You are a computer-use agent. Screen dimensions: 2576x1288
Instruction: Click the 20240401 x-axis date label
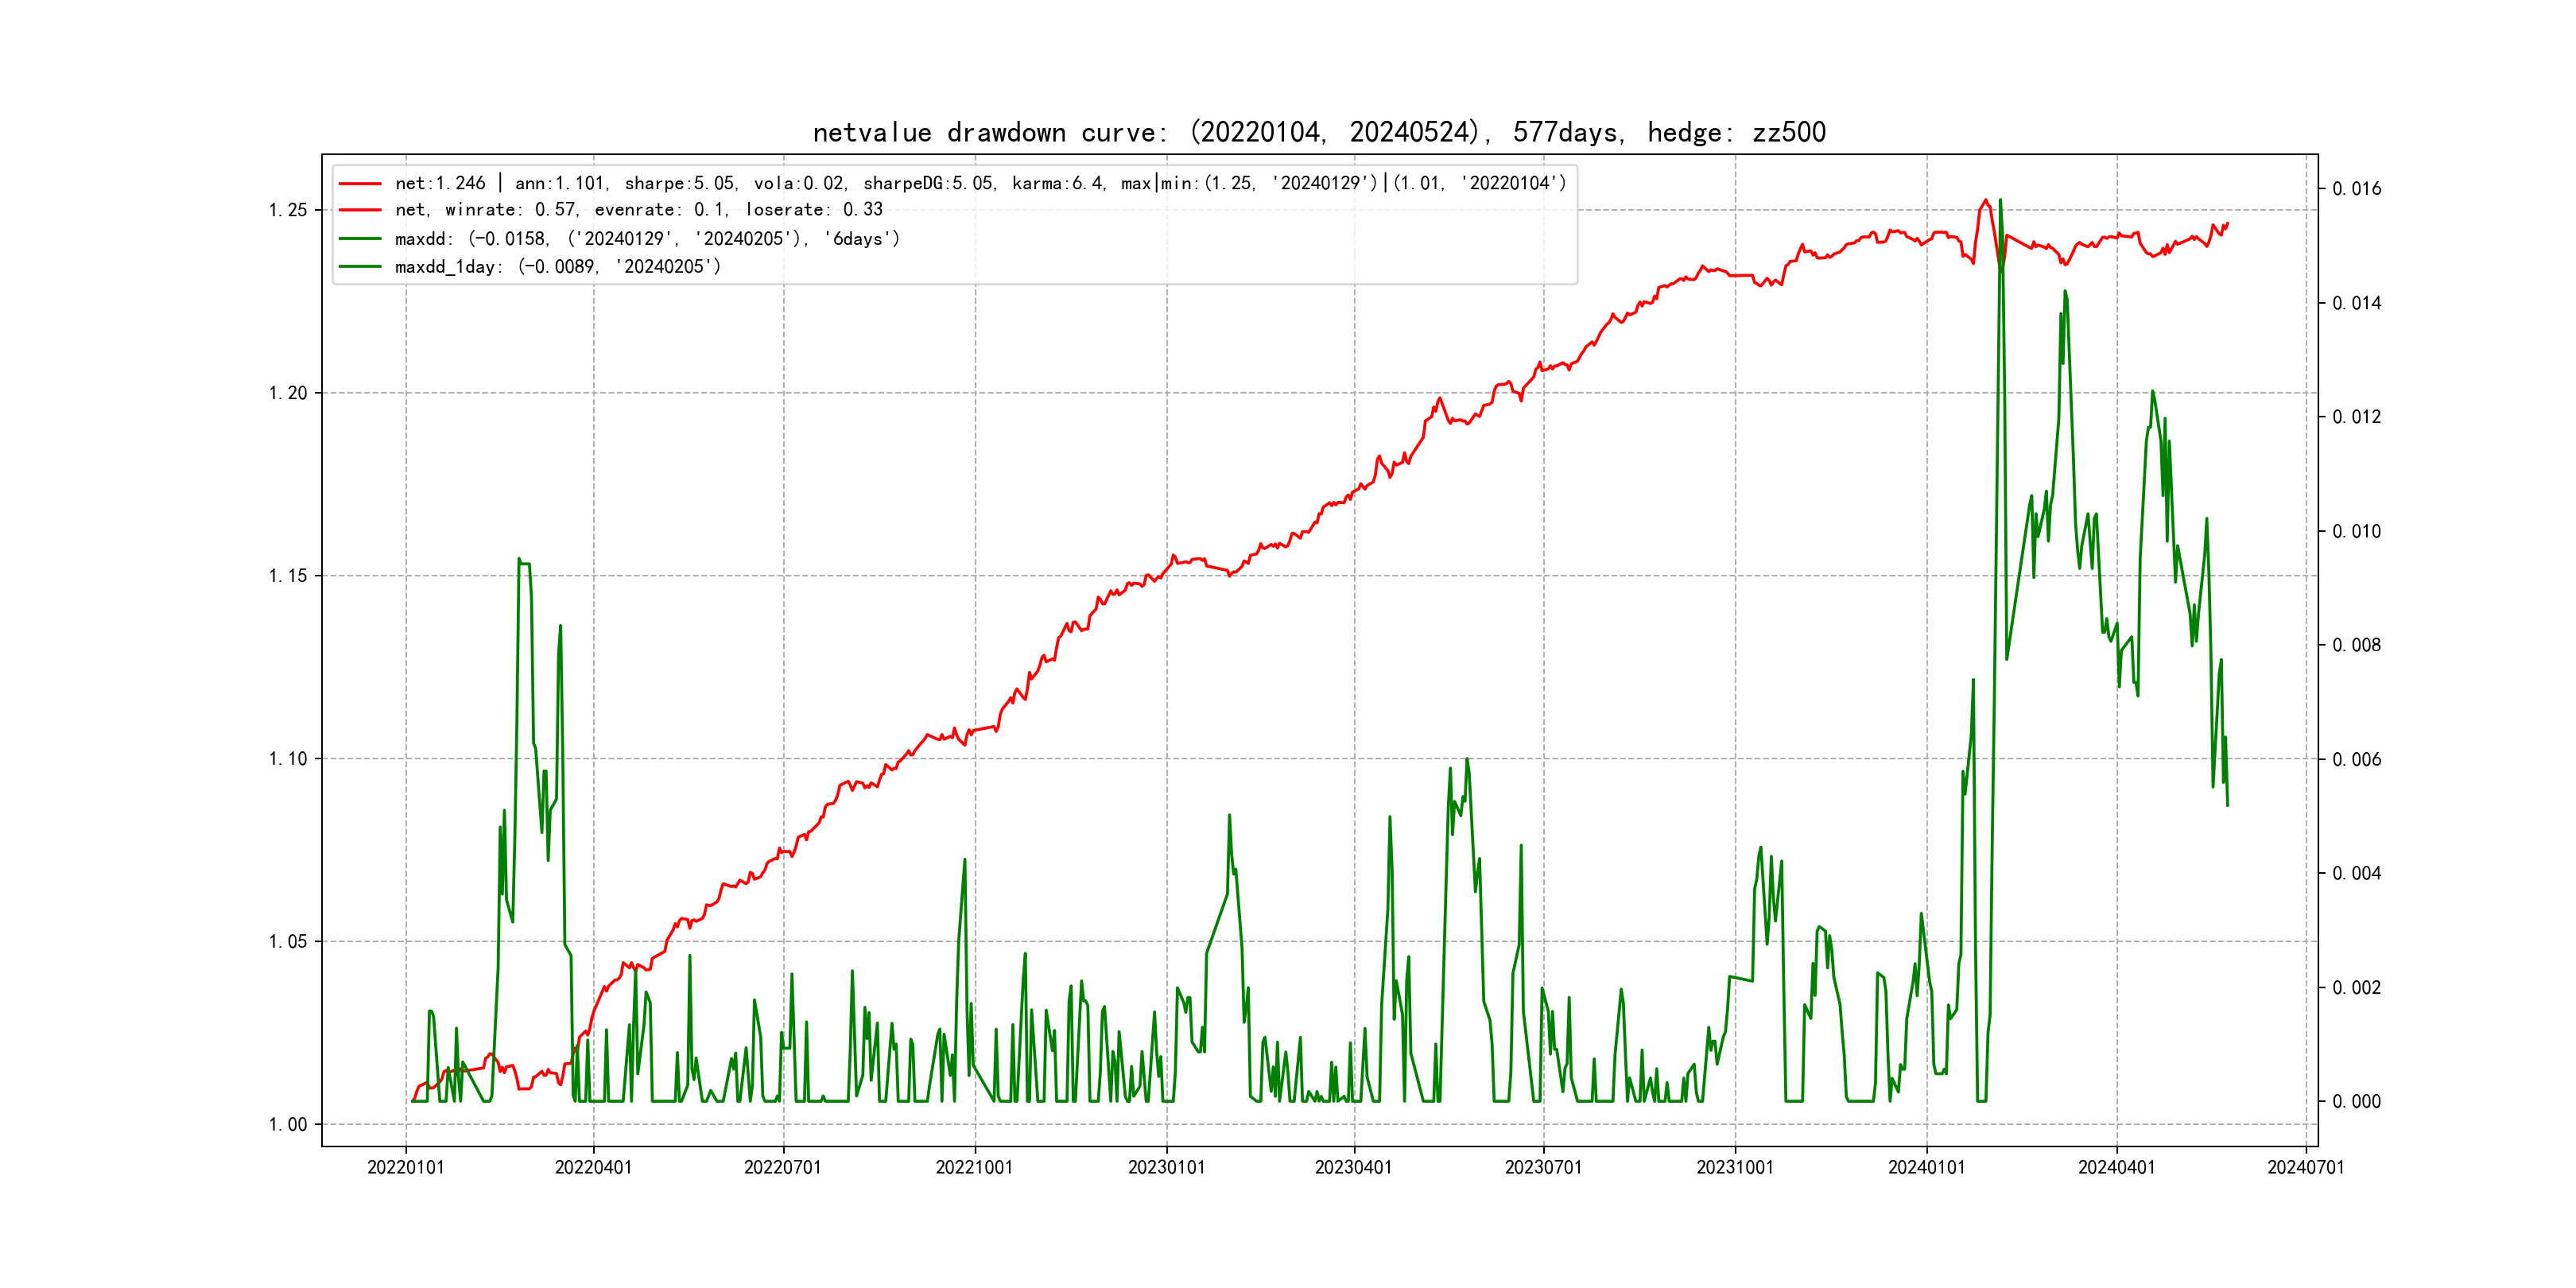(x=2116, y=1167)
